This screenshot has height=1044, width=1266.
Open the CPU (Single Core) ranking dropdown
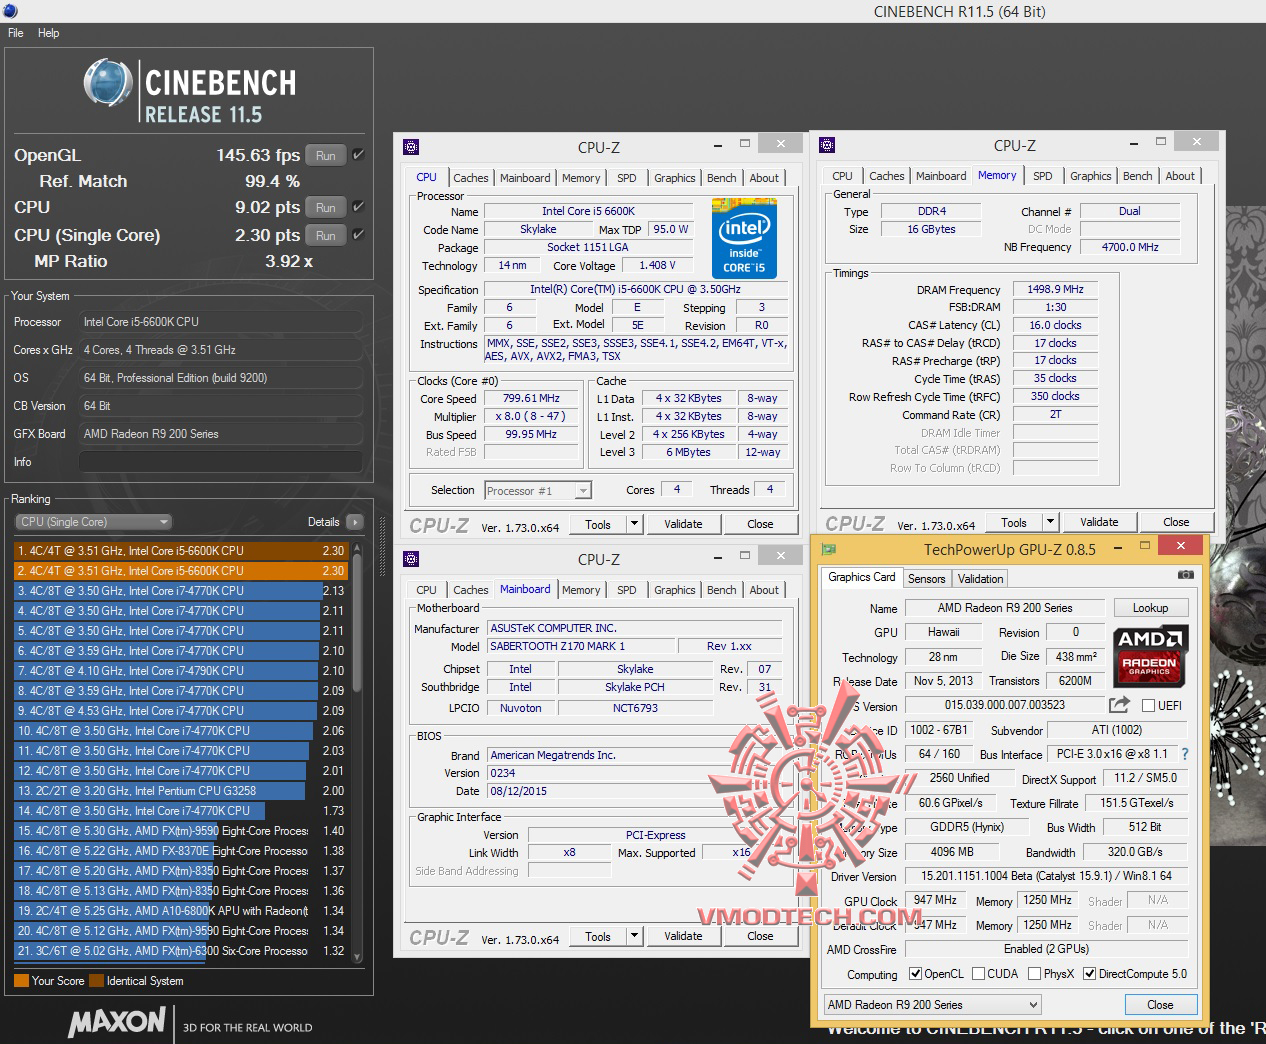click(93, 522)
